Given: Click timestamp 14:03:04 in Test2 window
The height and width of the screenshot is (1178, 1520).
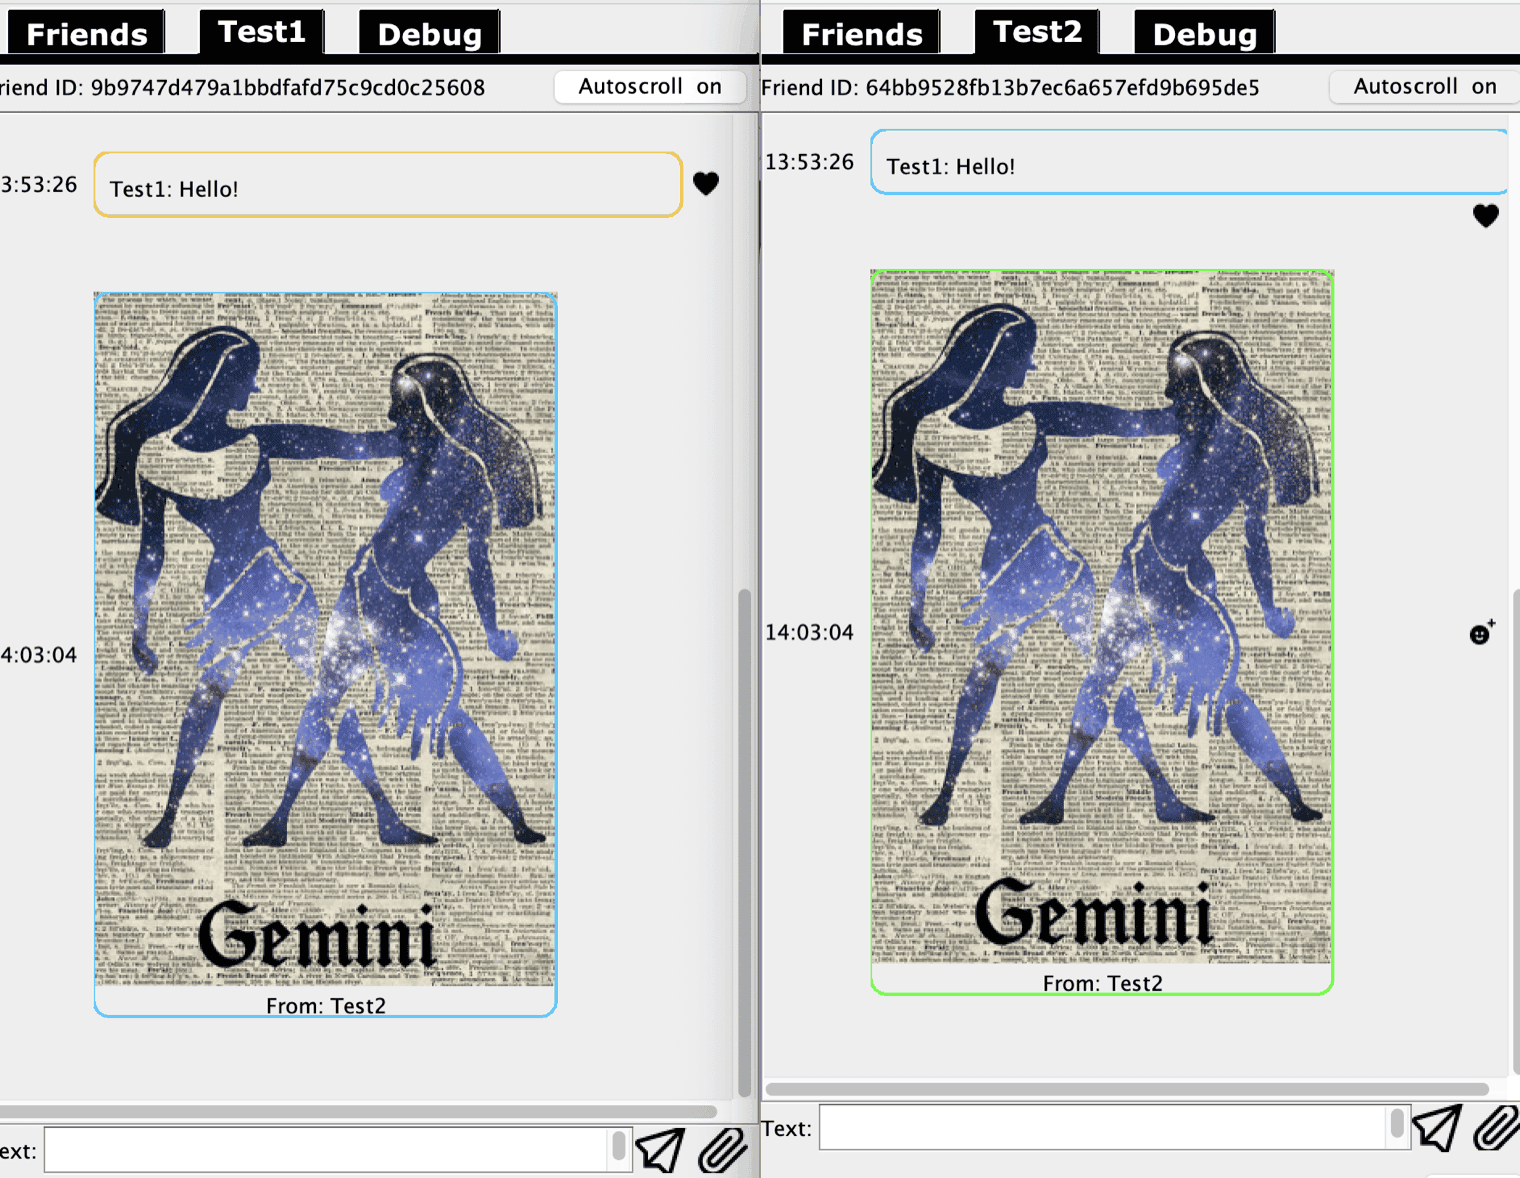Looking at the screenshot, I should [809, 632].
